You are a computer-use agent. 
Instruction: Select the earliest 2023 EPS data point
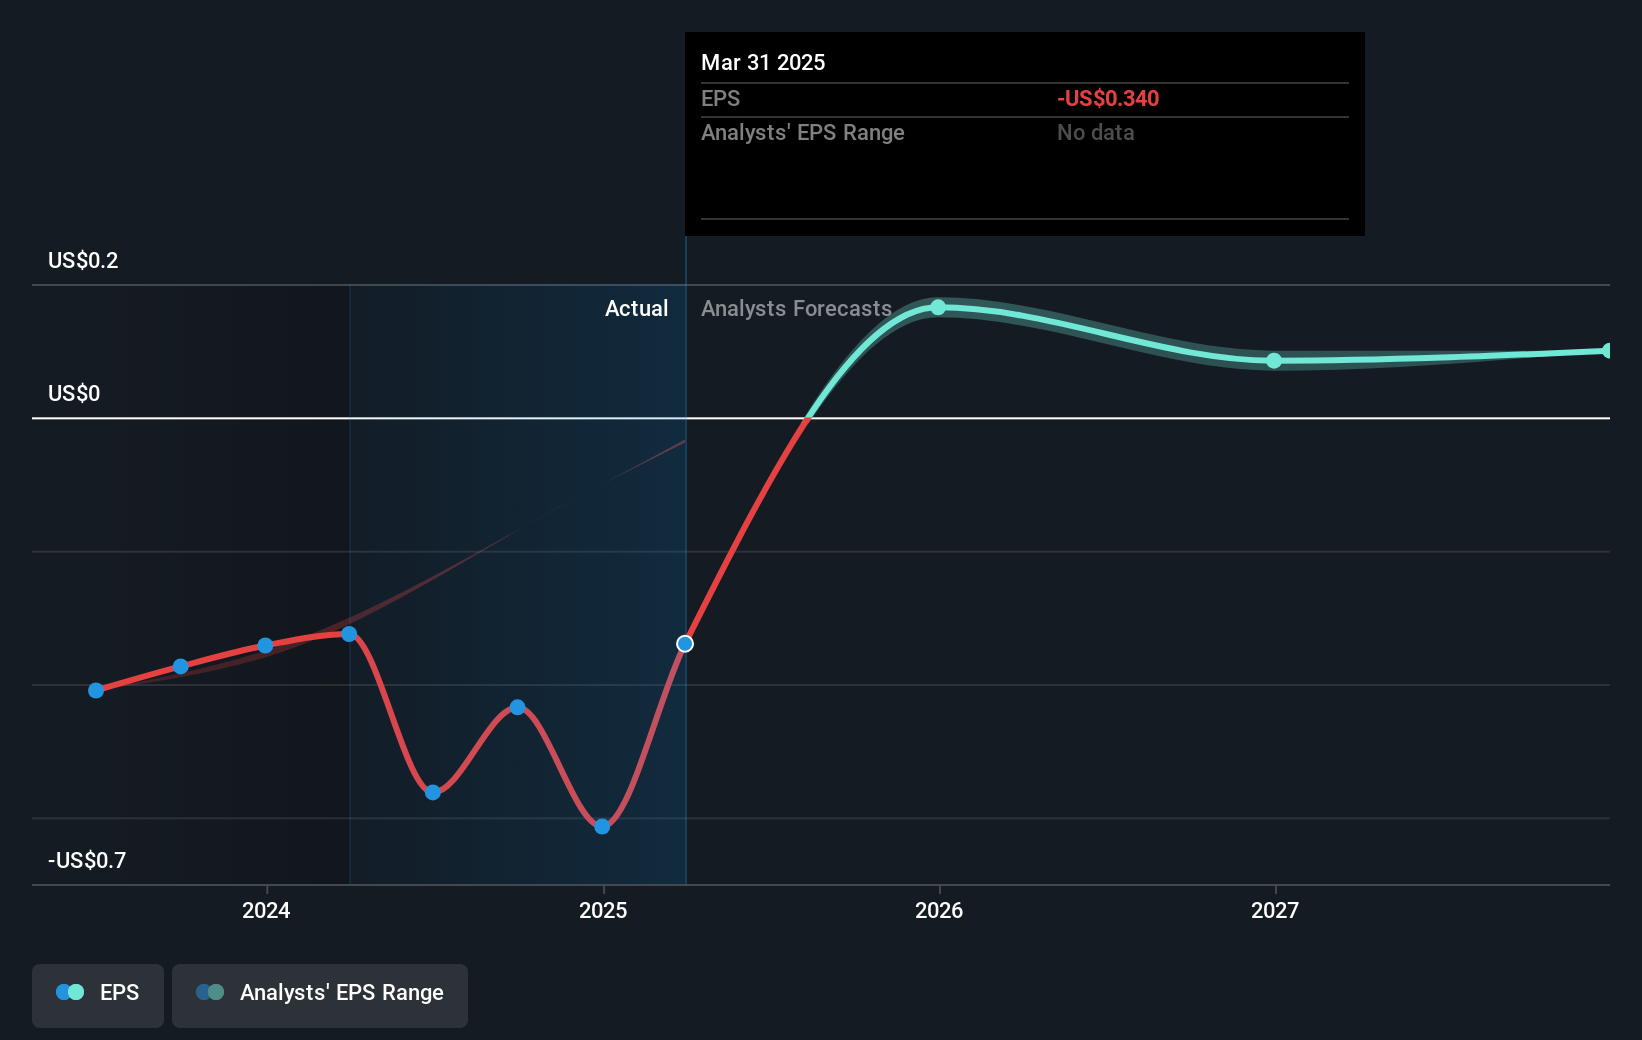(x=95, y=690)
